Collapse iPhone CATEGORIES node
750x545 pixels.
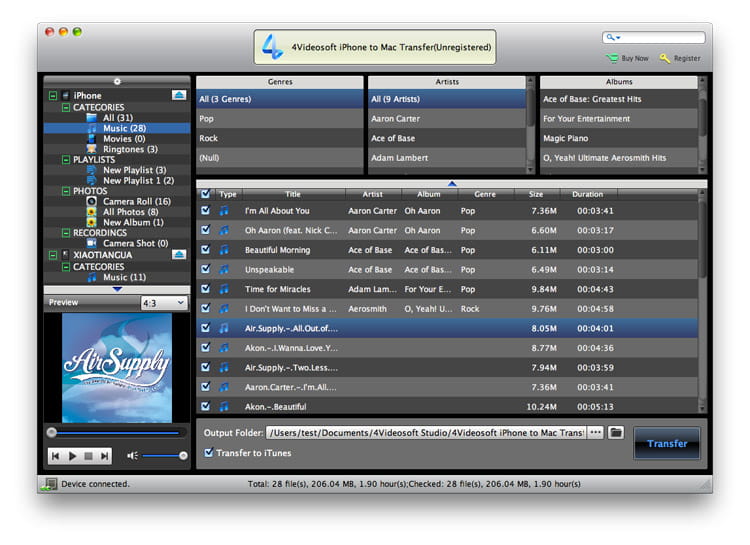66,107
